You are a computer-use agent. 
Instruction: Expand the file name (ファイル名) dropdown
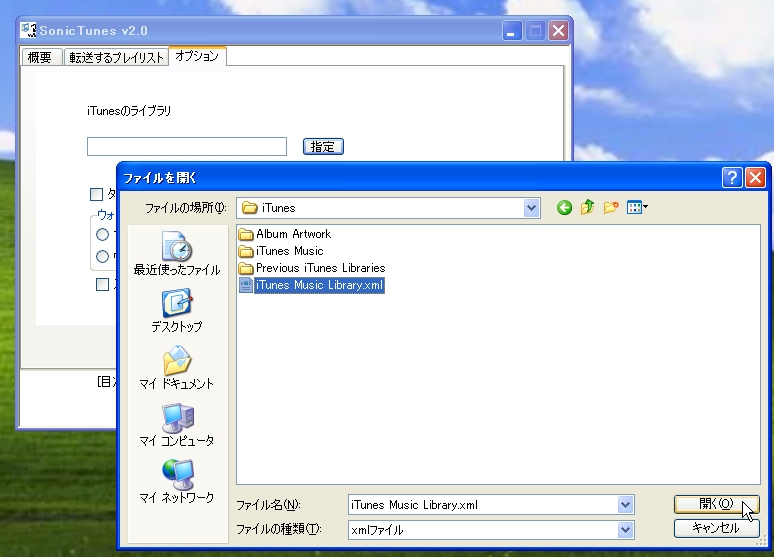point(625,505)
